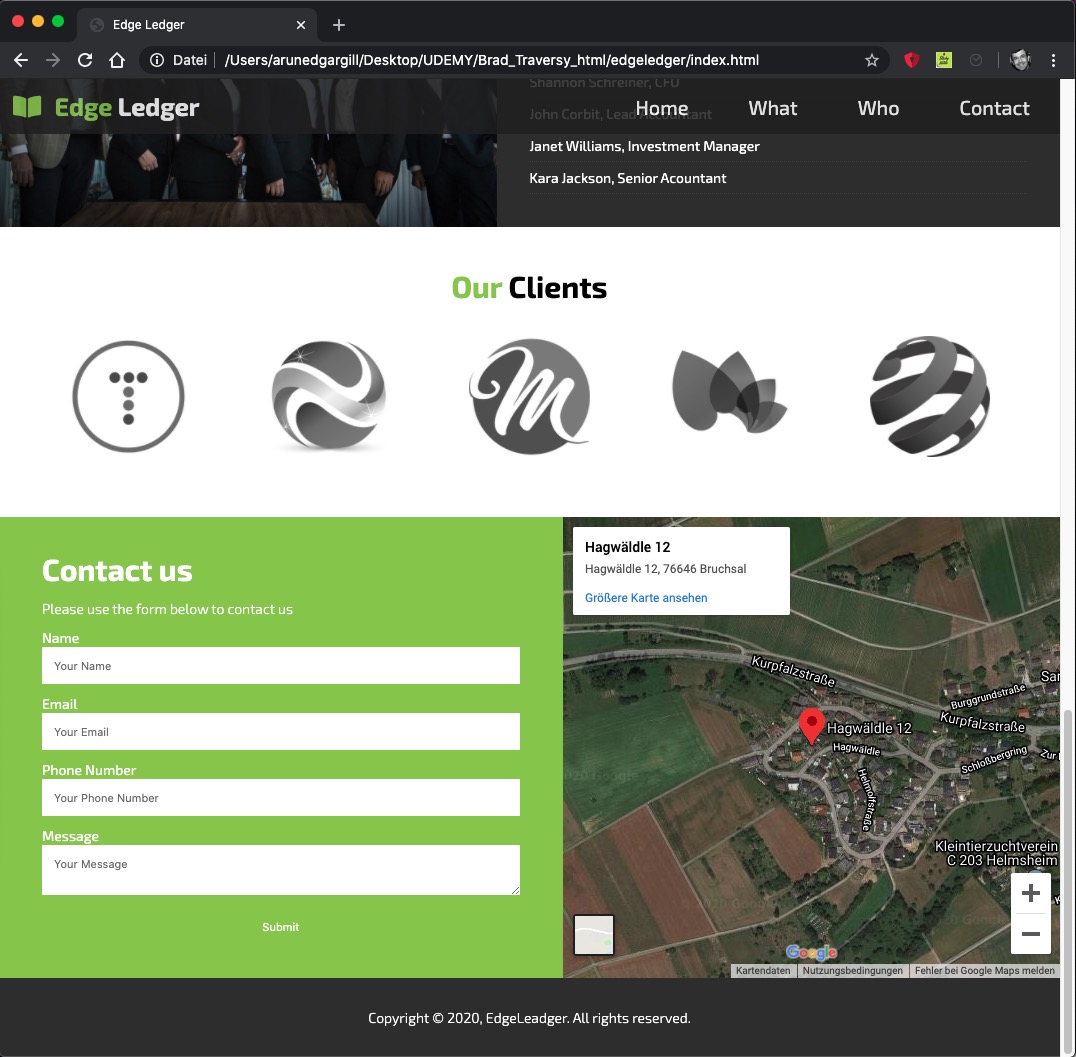Reload the Edge Ledger page
The height and width of the screenshot is (1057, 1076).
85,60
